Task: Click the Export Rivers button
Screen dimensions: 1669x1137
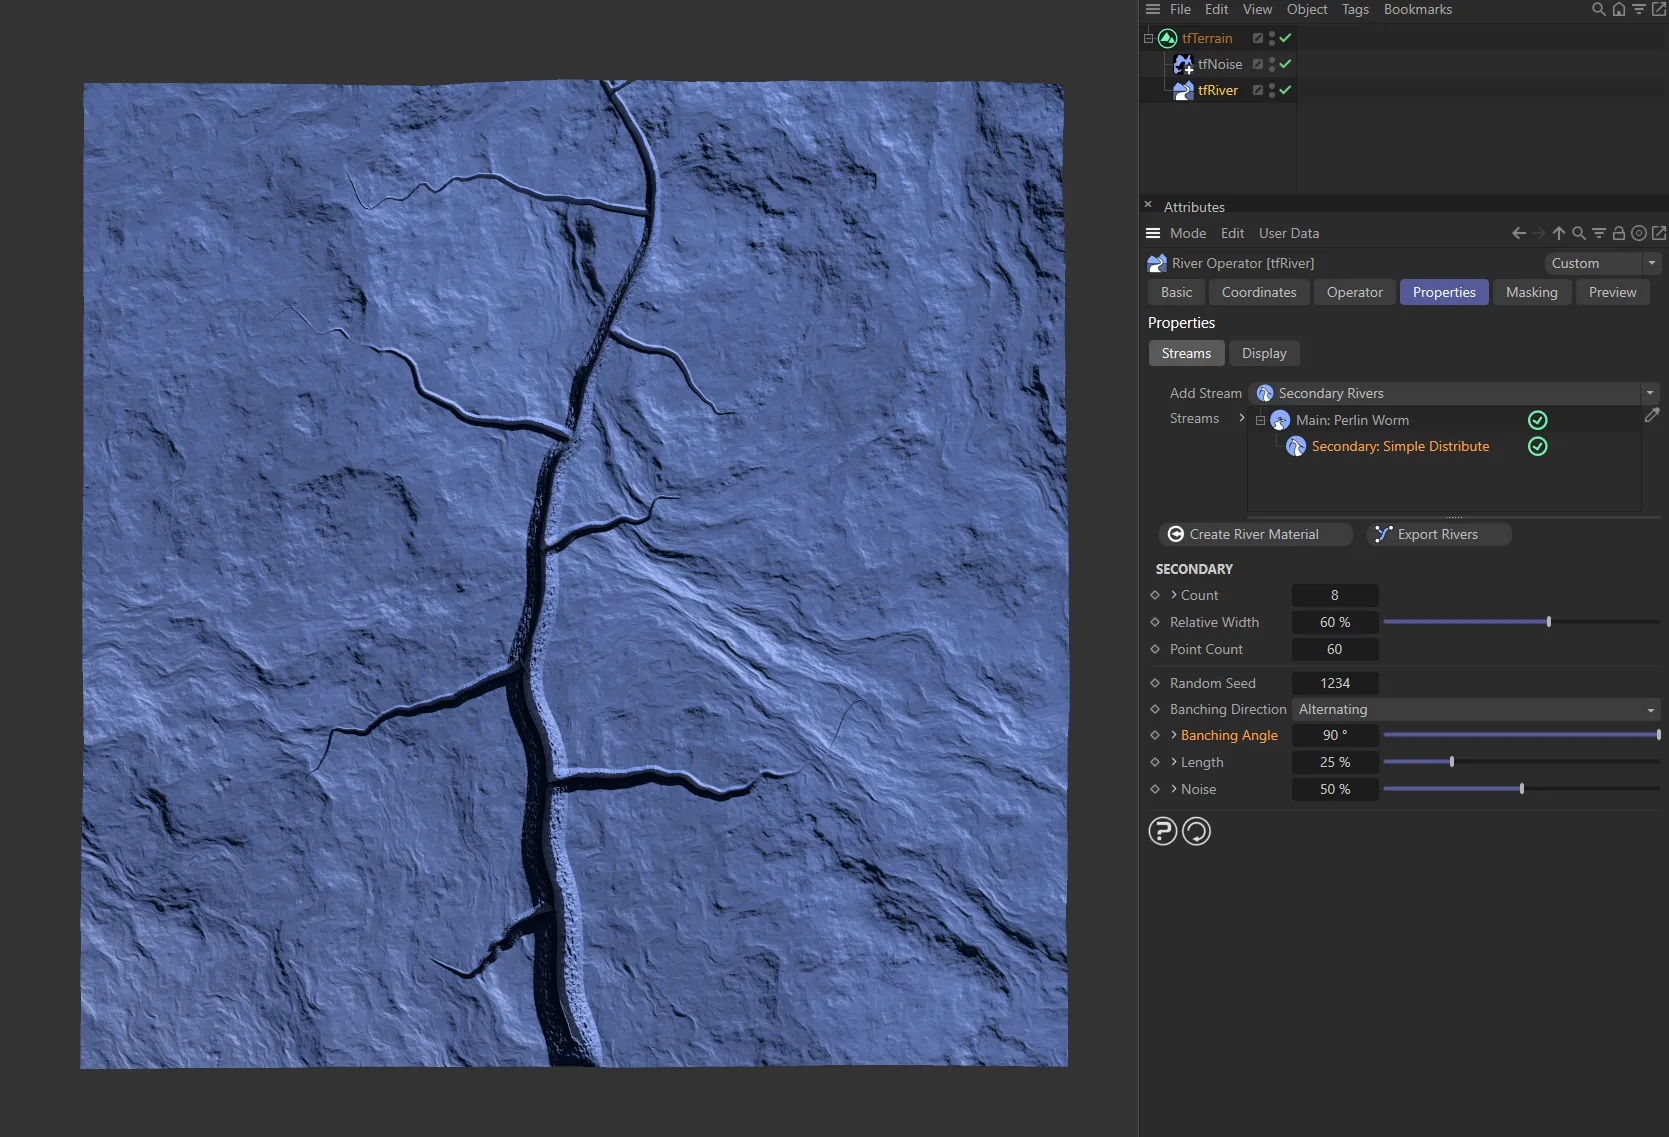Action: coord(1438,533)
